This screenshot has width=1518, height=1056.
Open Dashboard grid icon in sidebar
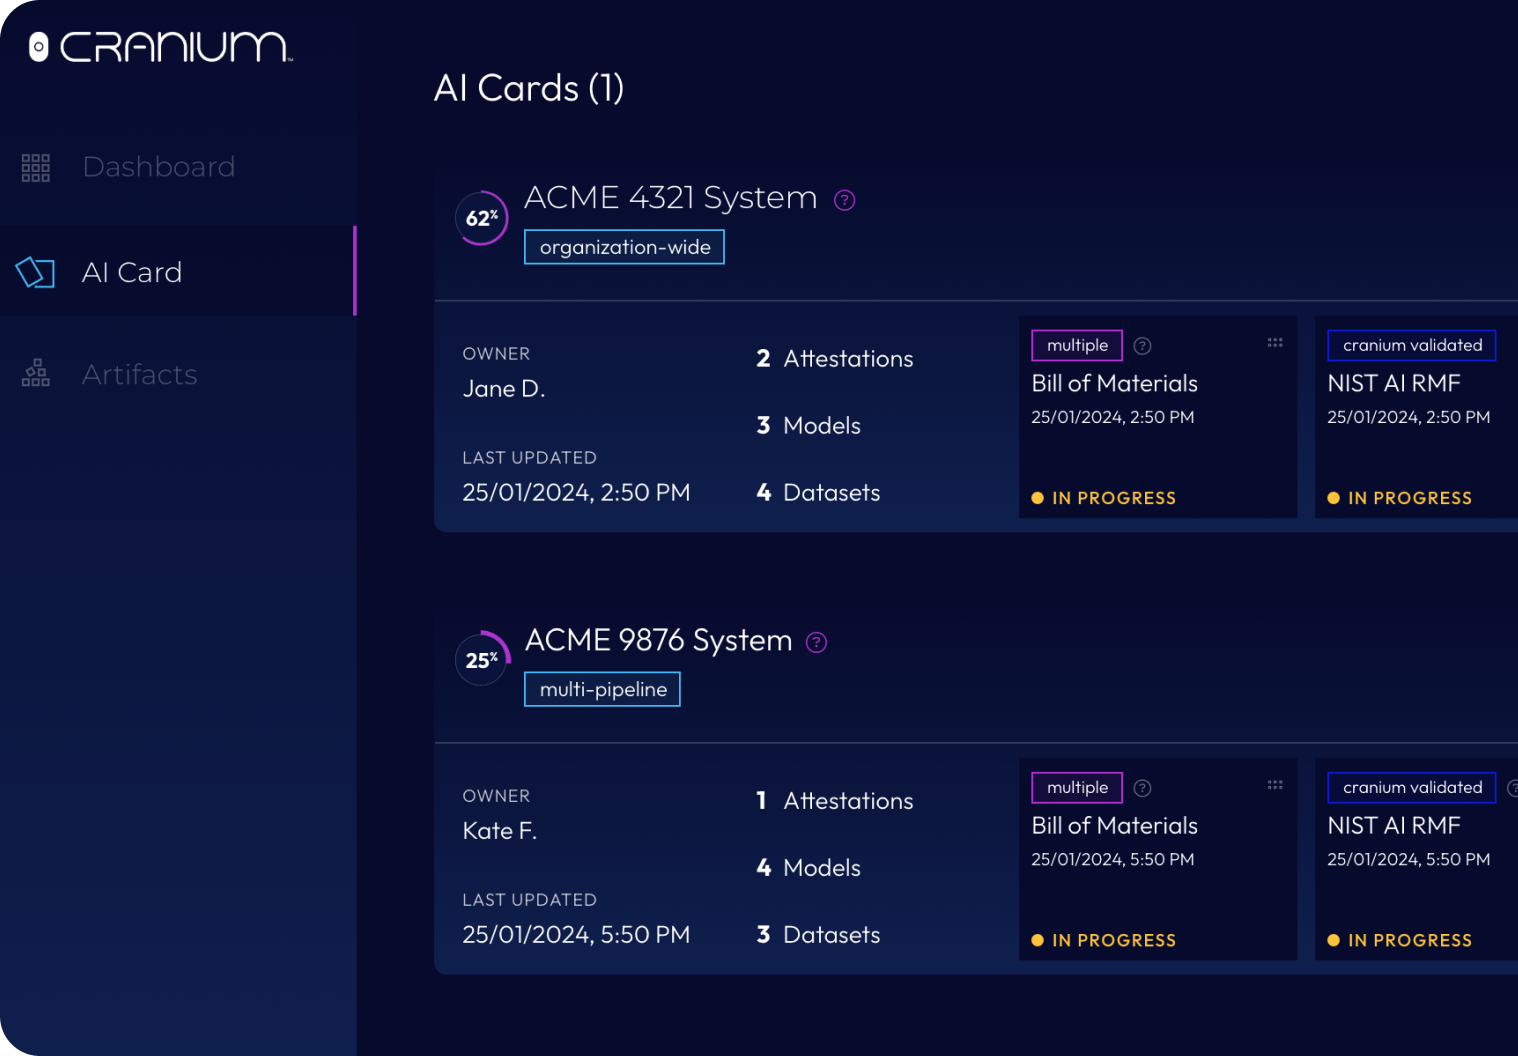[36, 167]
